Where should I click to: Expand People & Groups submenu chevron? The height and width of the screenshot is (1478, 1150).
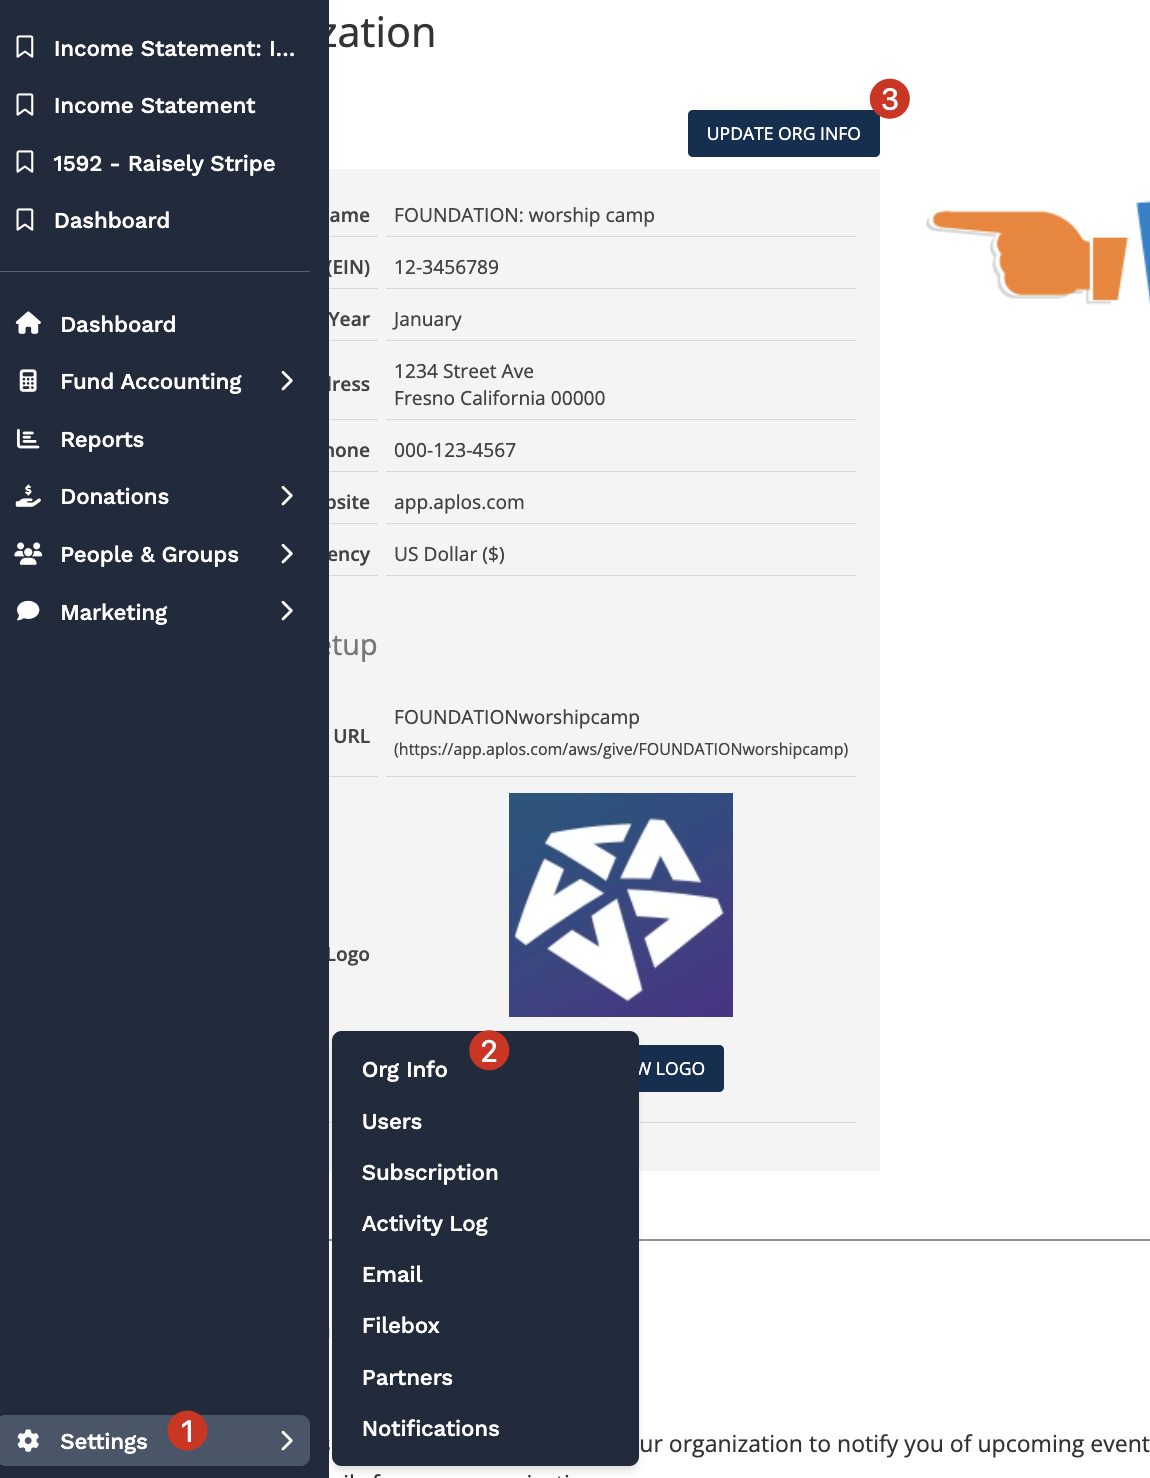(x=287, y=554)
